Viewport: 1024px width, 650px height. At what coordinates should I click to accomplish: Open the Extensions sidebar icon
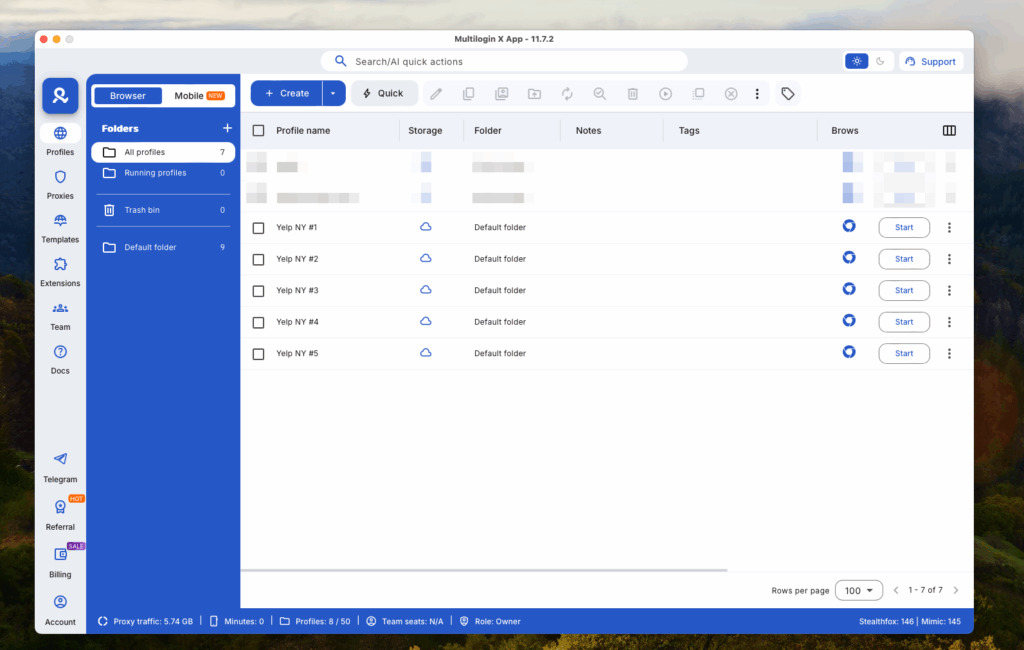60,271
